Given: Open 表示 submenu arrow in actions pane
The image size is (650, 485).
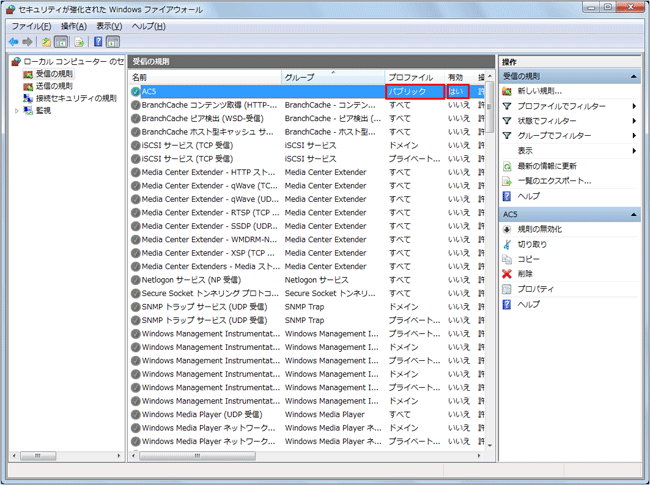Looking at the screenshot, I should (x=634, y=151).
